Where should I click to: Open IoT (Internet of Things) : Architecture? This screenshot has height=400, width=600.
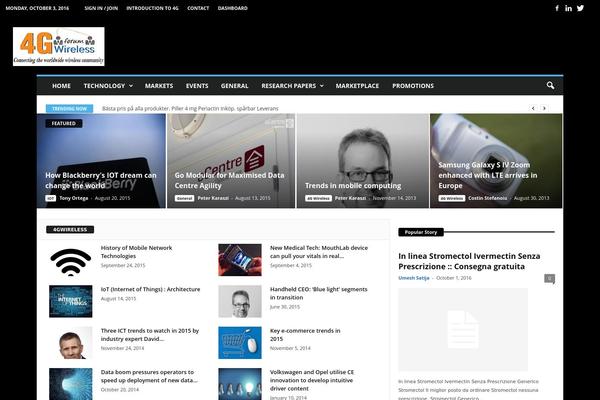(x=150, y=289)
